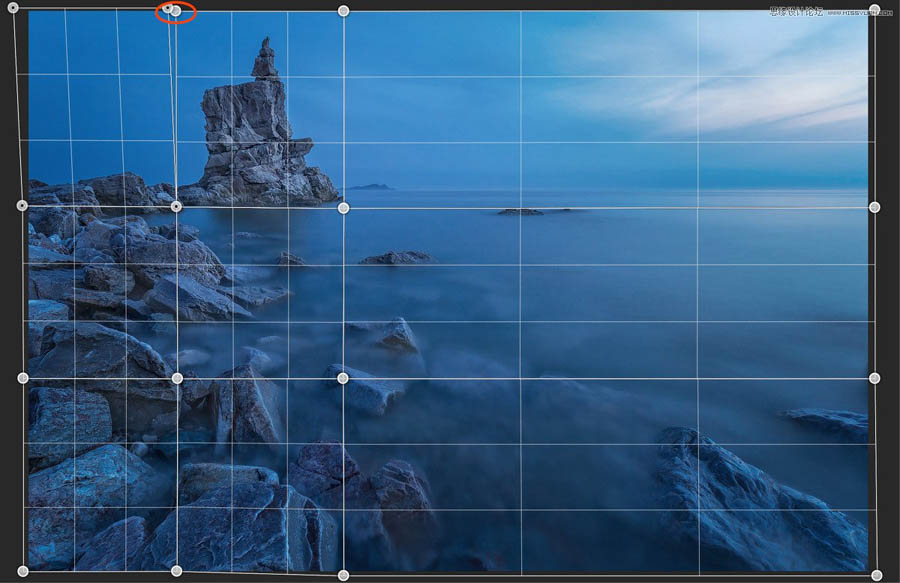Select the top-left corner anchor point
Screen dimensions: 900x583
pos(13,8)
